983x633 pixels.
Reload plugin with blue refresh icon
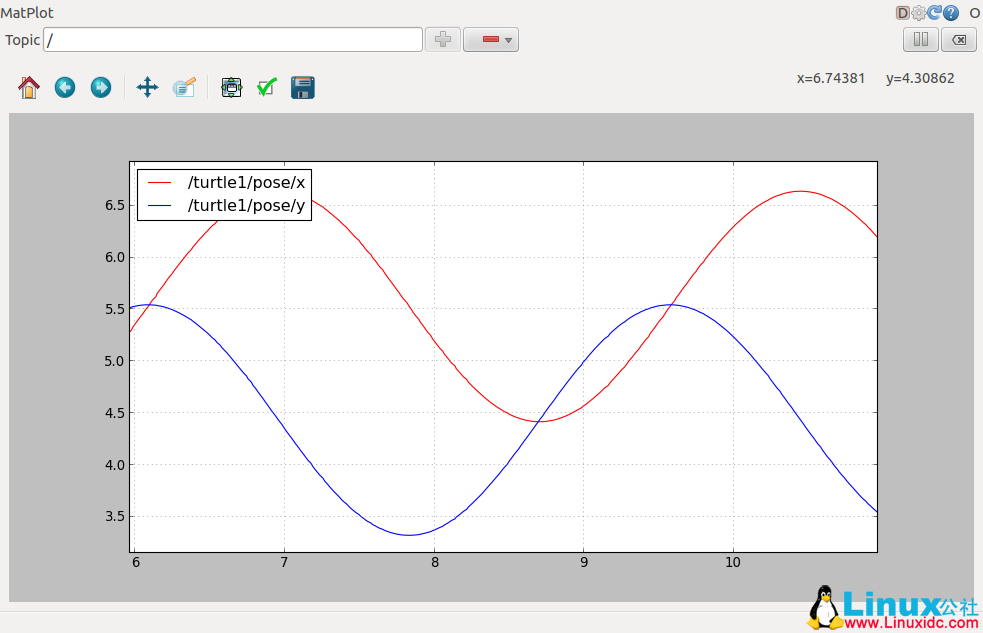[935, 13]
